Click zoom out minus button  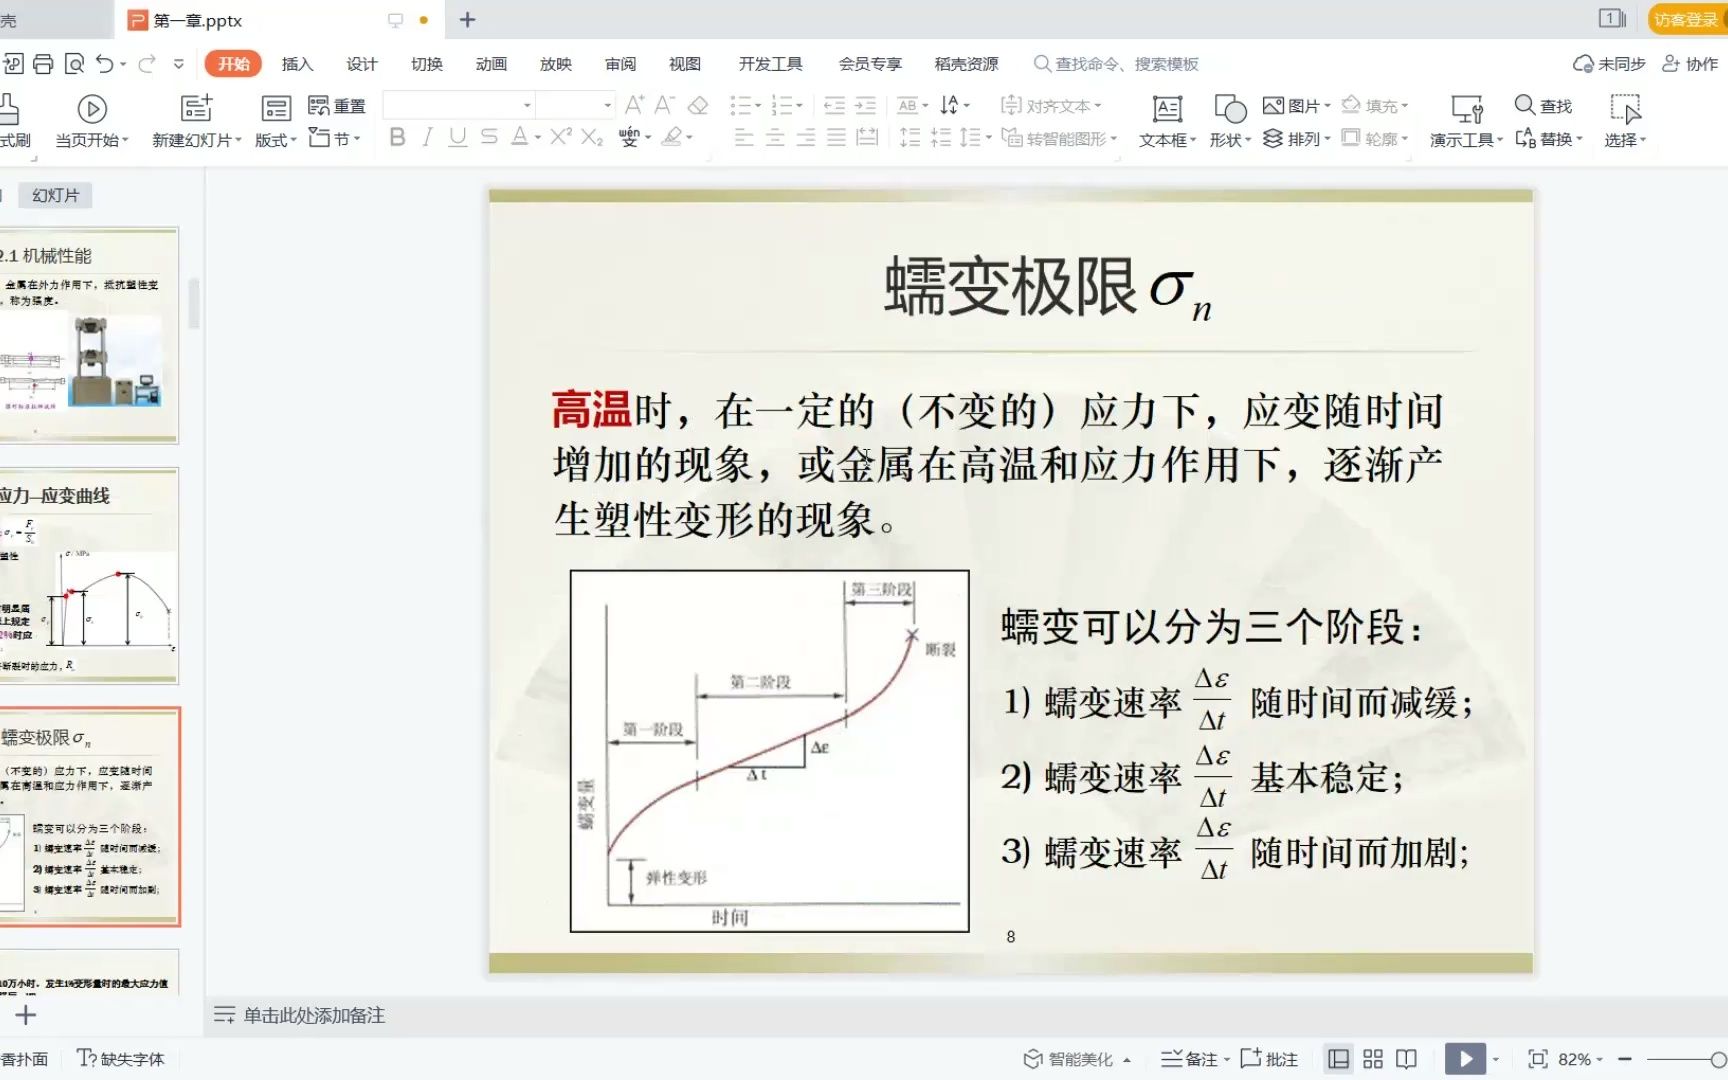tap(1625, 1059)
